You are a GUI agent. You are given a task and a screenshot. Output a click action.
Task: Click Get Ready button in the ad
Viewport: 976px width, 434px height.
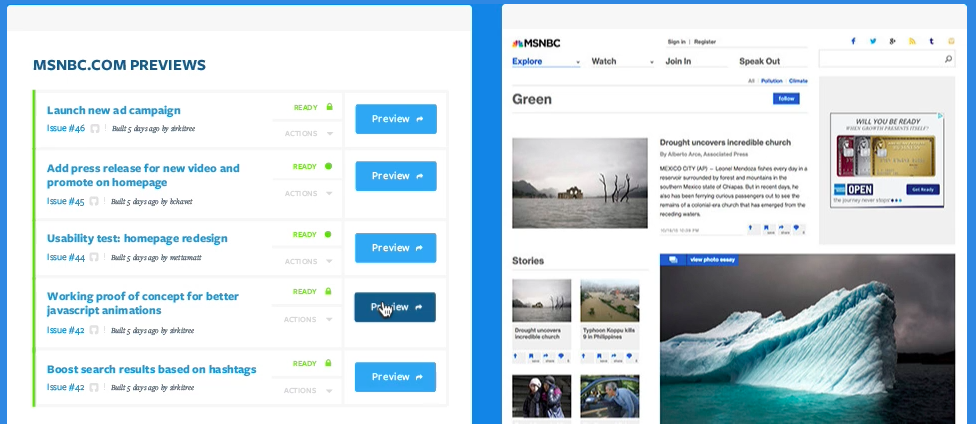pos(922,189)
